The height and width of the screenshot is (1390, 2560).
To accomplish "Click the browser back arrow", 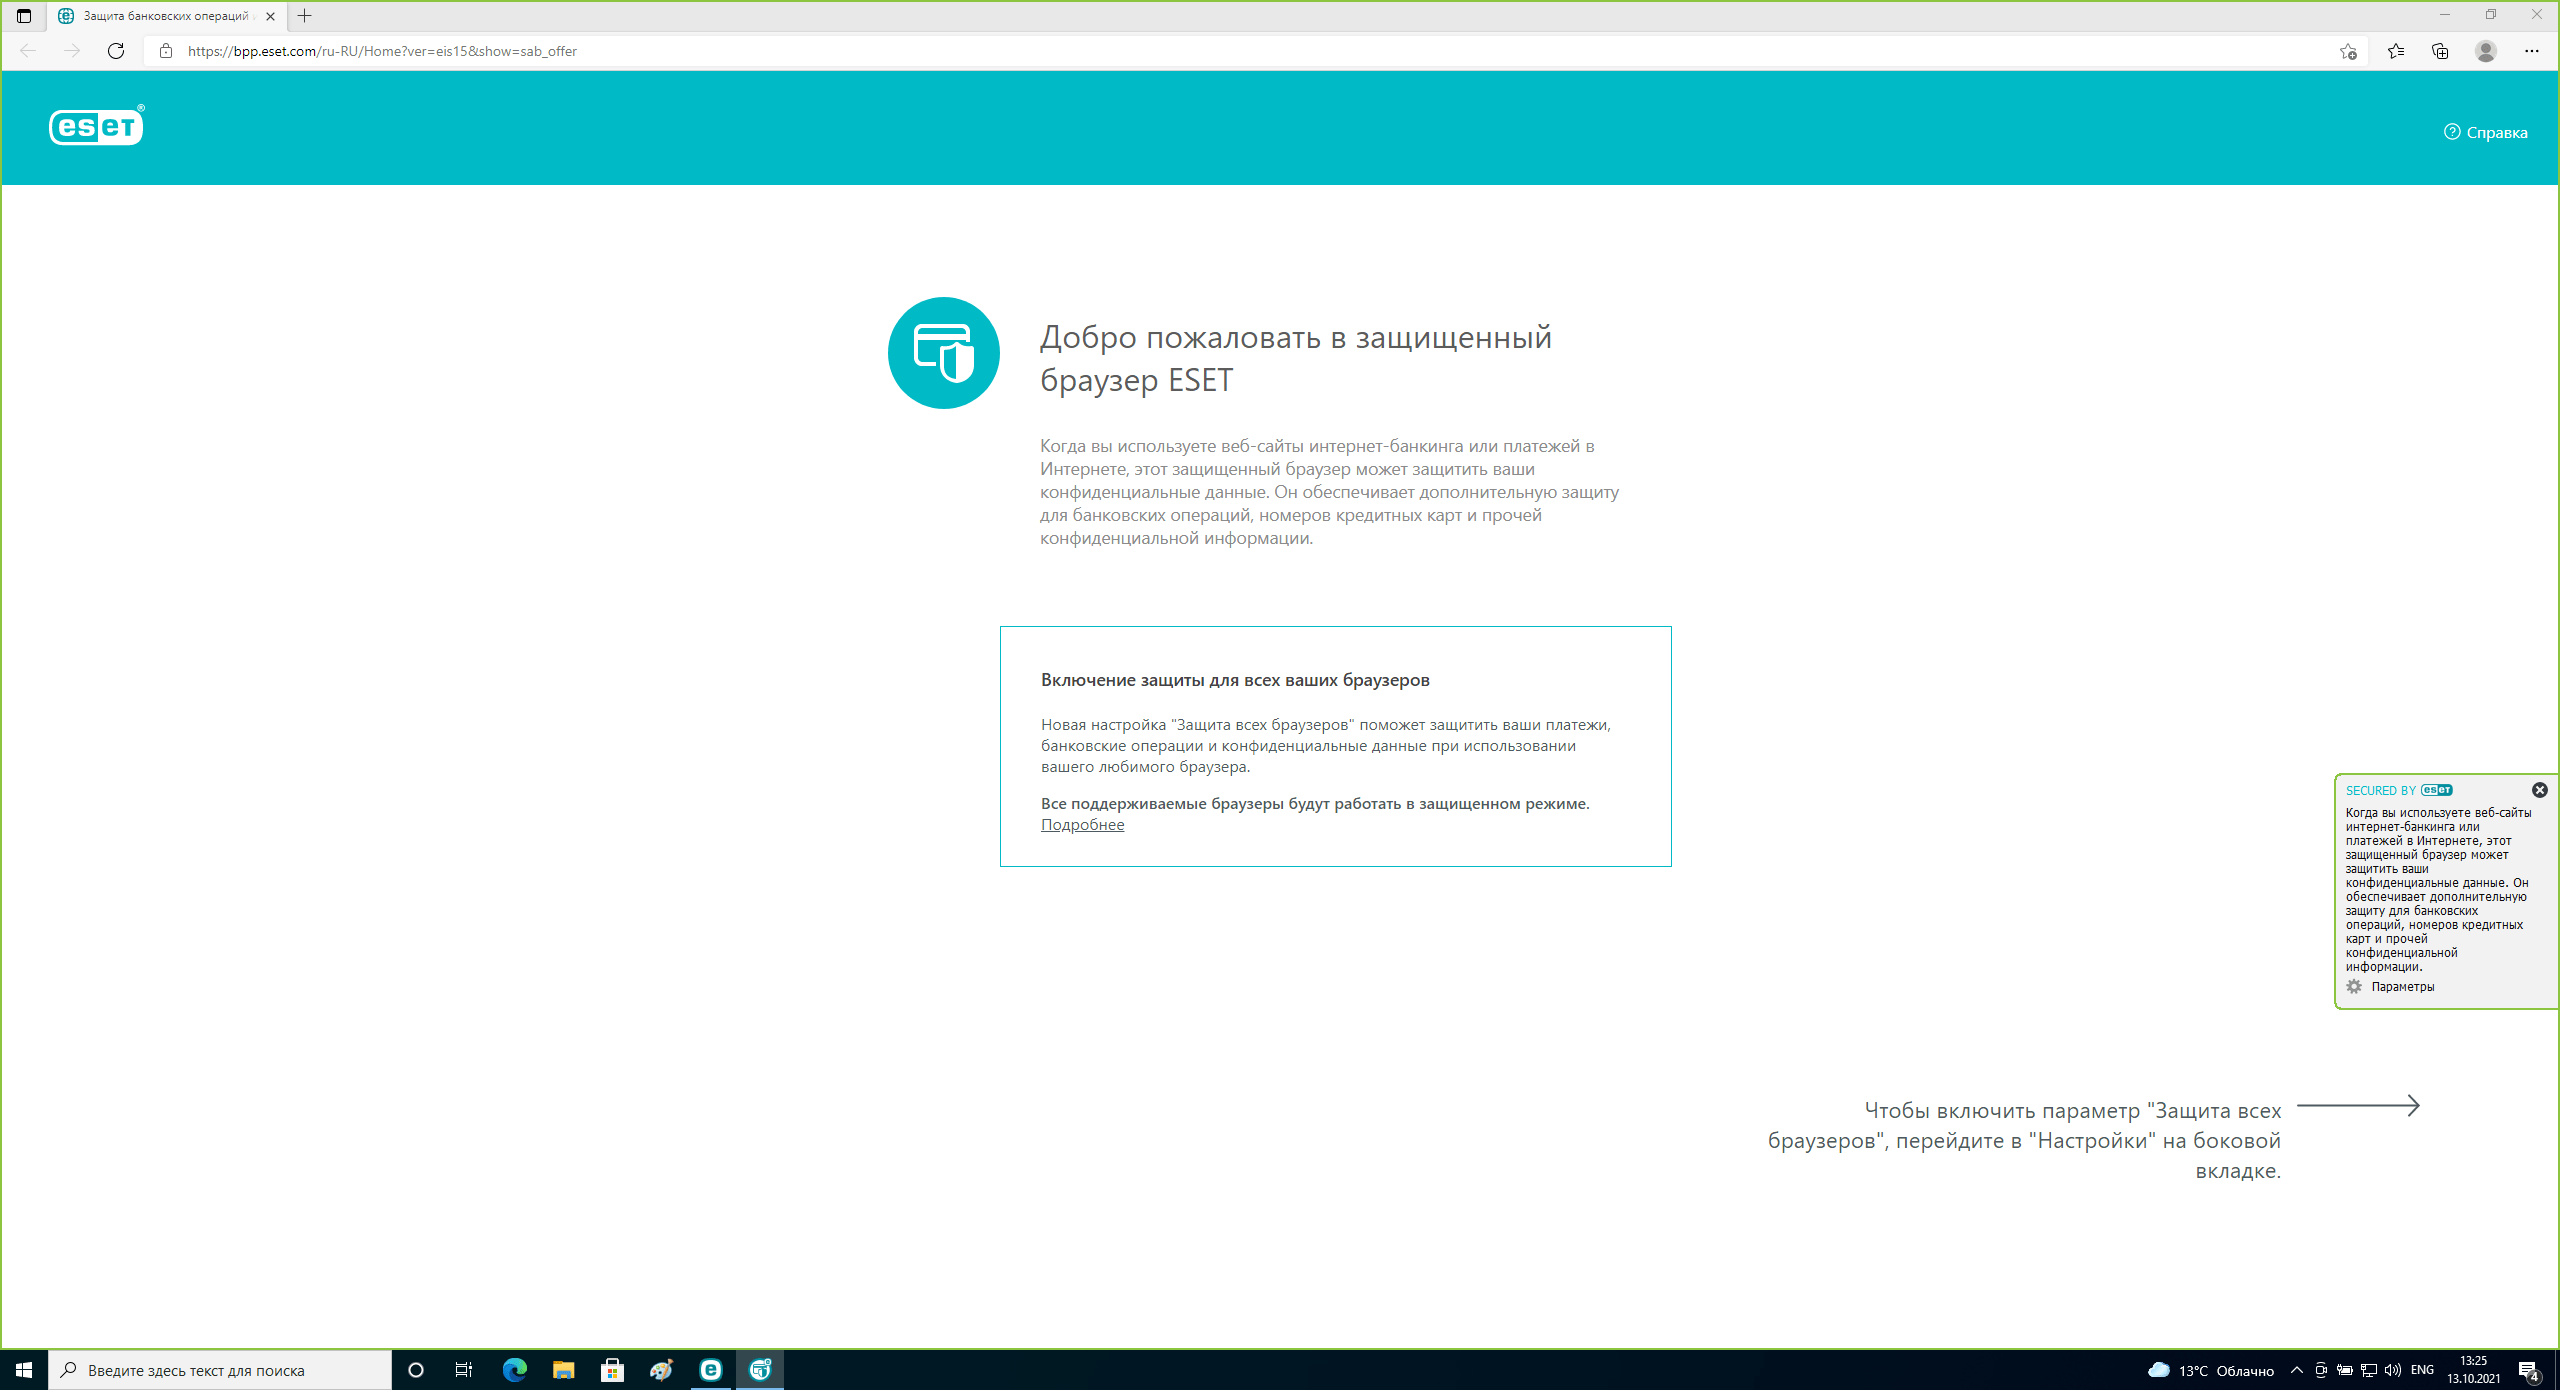I will 28,51.
